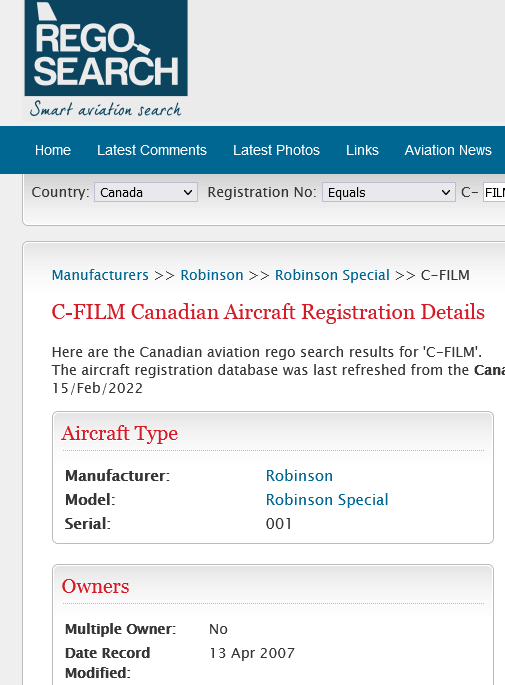Click the Owners section heading
The height and width of the screenshot is (685, 505).
pyautogui.click(x=95, y=586)
